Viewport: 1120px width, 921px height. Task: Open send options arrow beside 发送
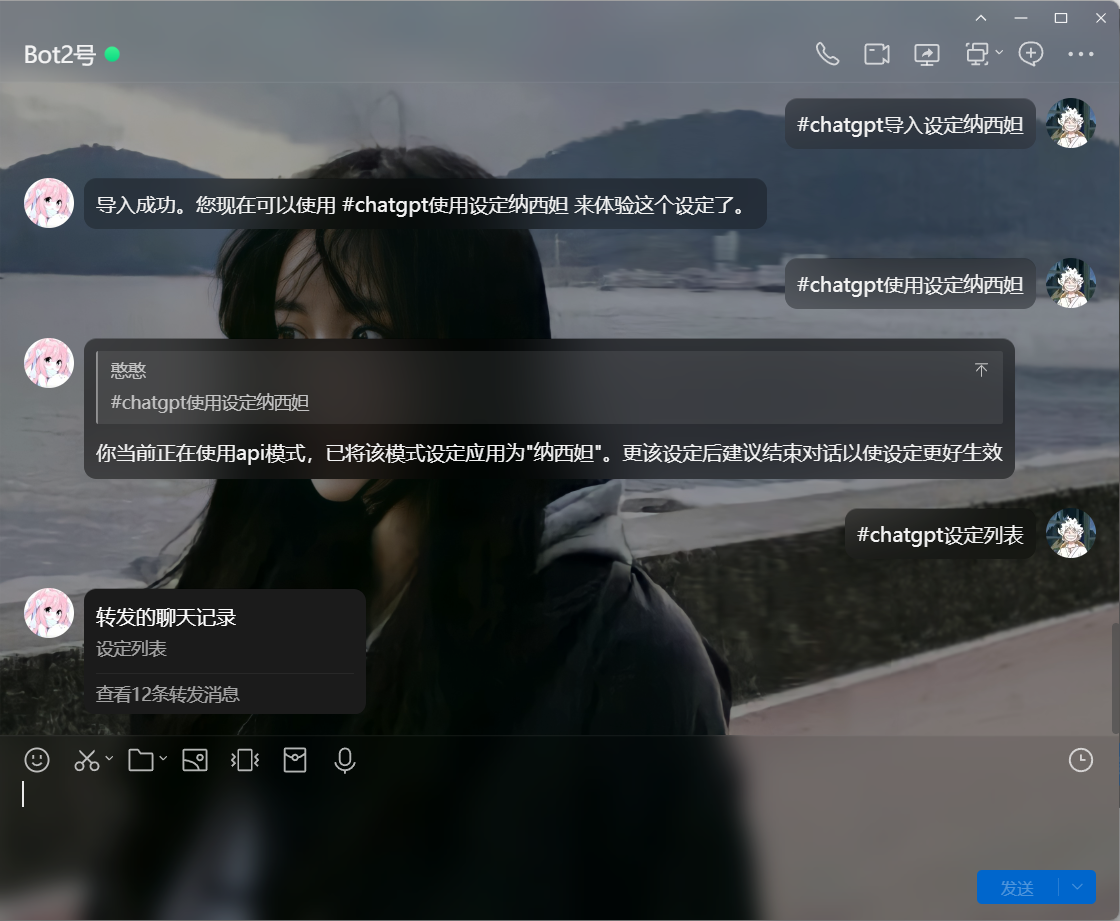click(1077, 887)
